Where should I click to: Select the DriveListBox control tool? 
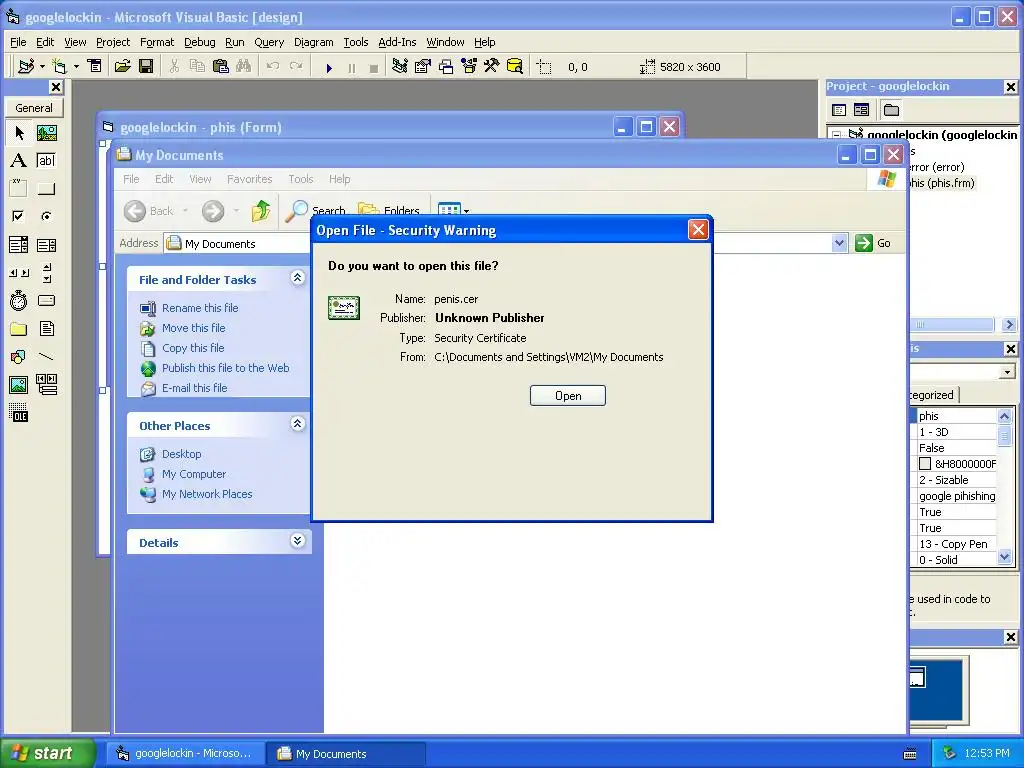46,300
